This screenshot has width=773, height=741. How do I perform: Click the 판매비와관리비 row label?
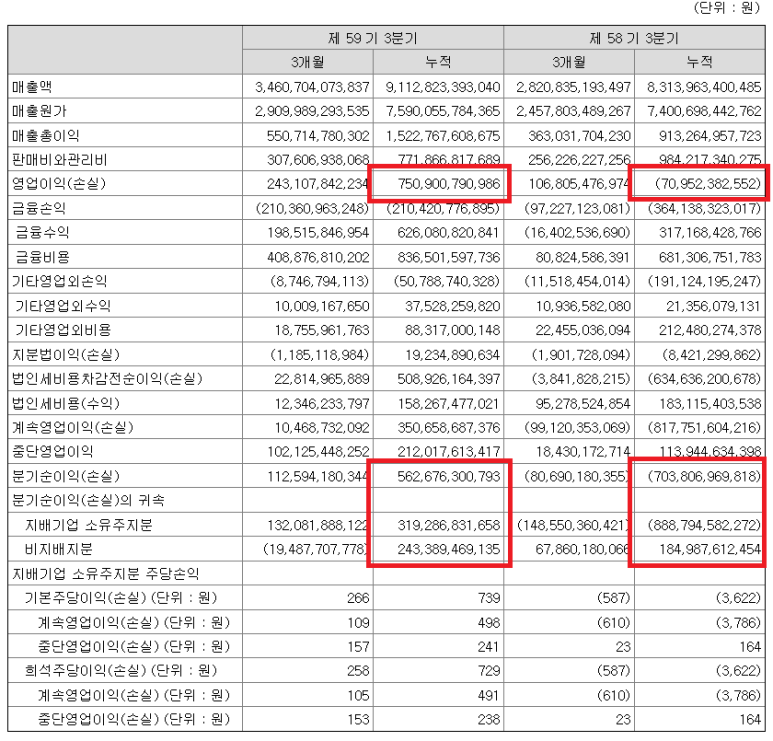pos(59,160)
